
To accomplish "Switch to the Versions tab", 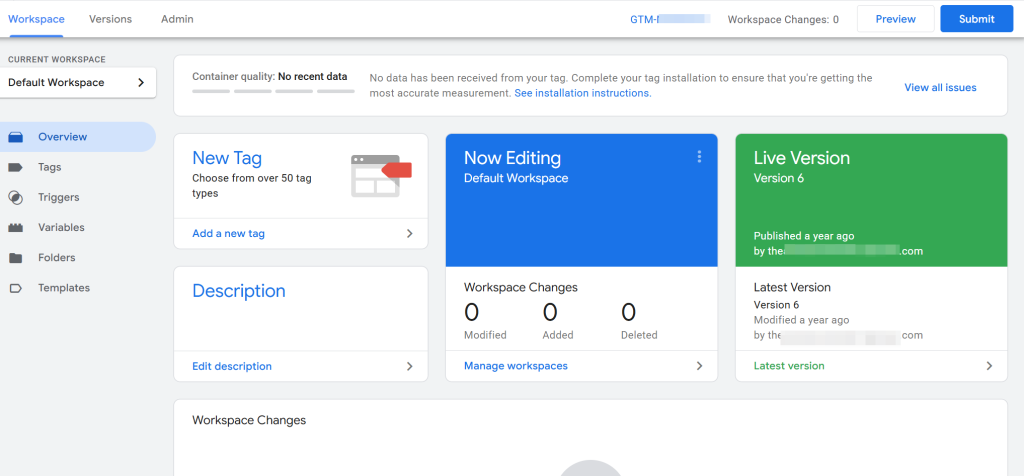I will pyautogui.click(x=110, y=19).
